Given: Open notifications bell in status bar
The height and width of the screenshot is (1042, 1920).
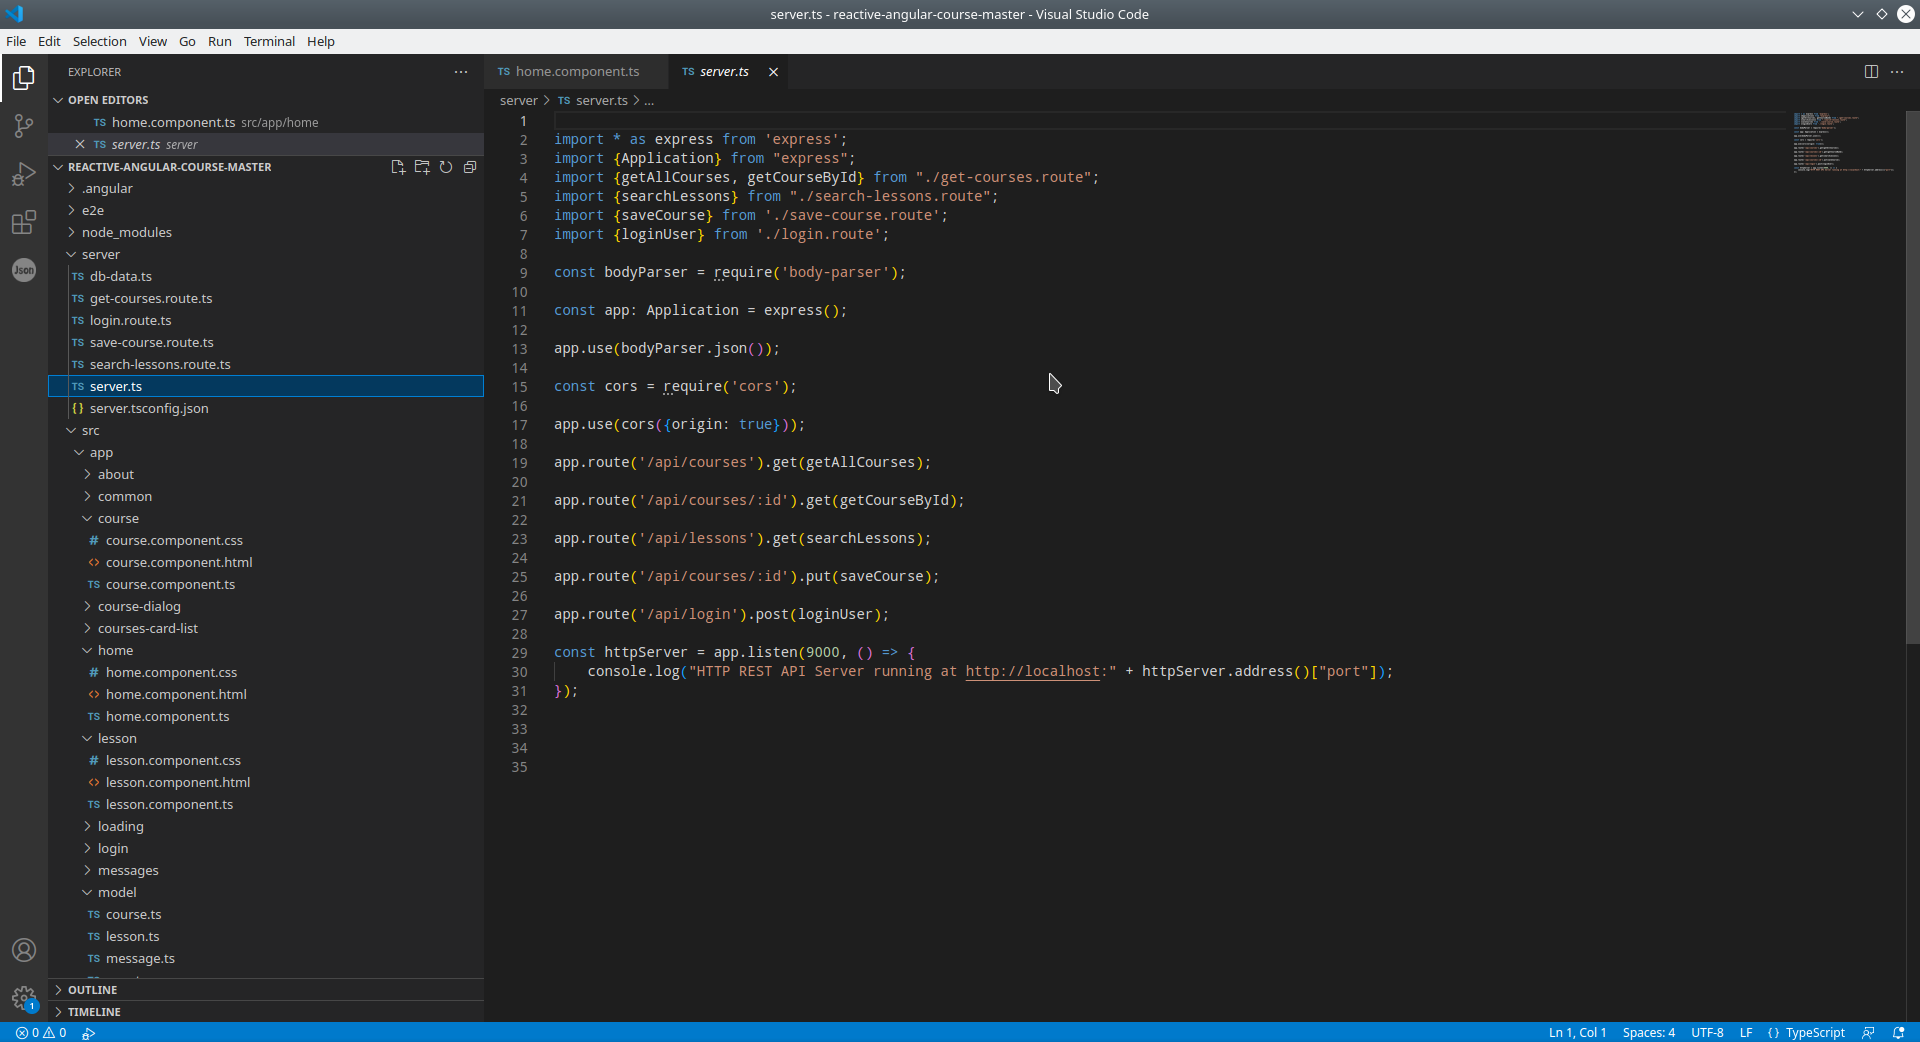Looking at the screenshot, I should (1899, 1033).
